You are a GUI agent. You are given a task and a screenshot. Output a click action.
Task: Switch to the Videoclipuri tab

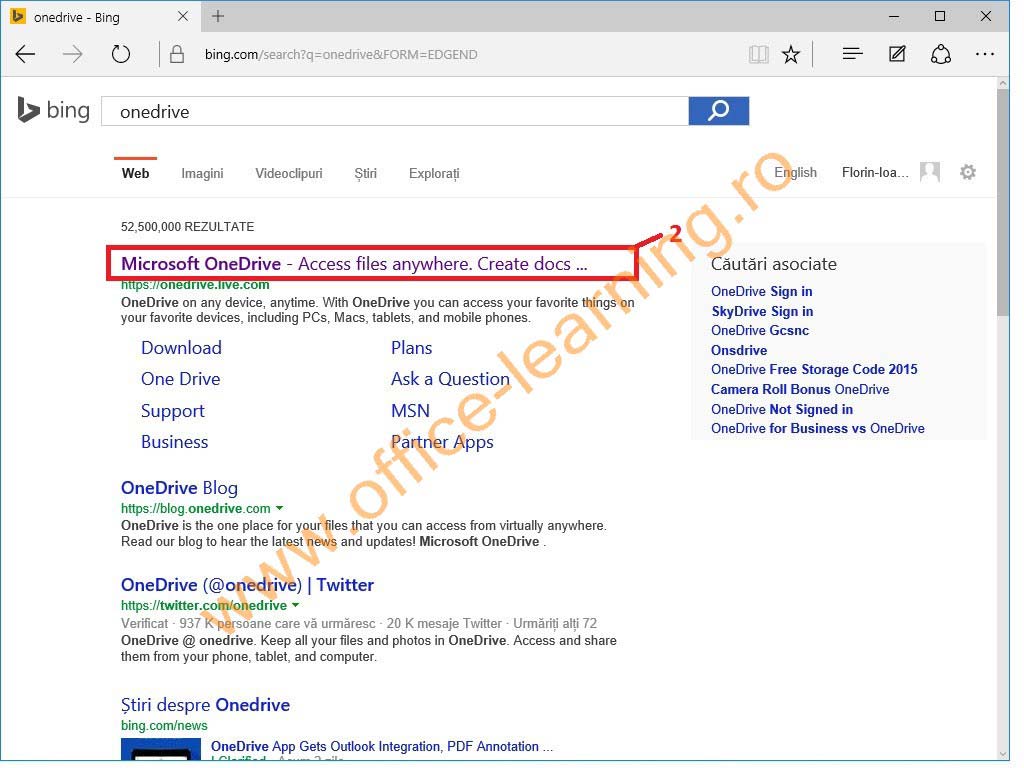[x=289, y=174]
